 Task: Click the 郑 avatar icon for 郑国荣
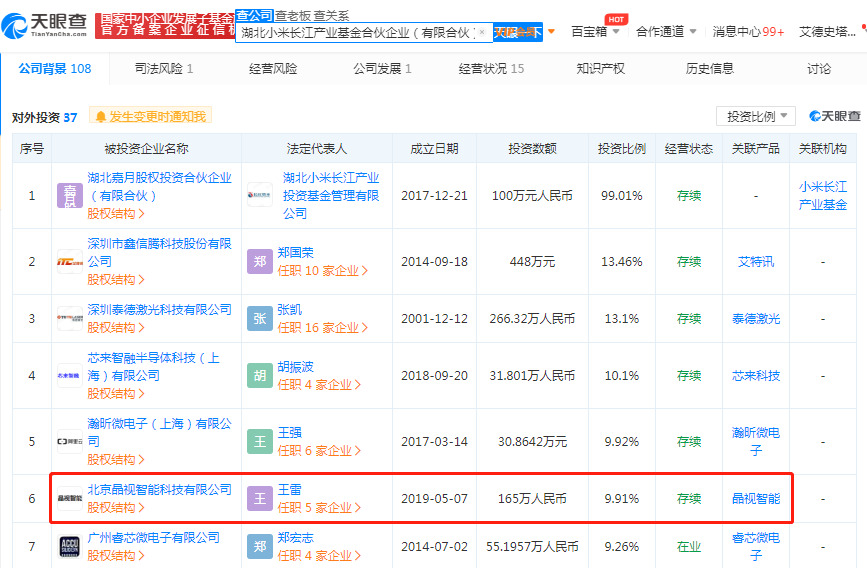click(x=260, y=262)
